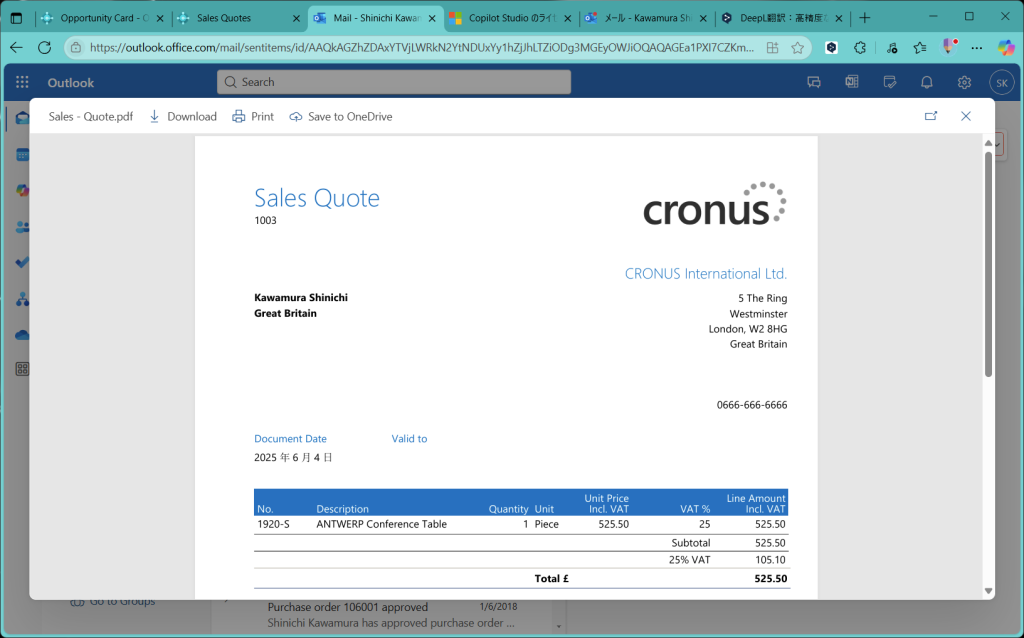Open the SK account profile menu
This screenshot has height=638, width=1024.
(1002, 83)
